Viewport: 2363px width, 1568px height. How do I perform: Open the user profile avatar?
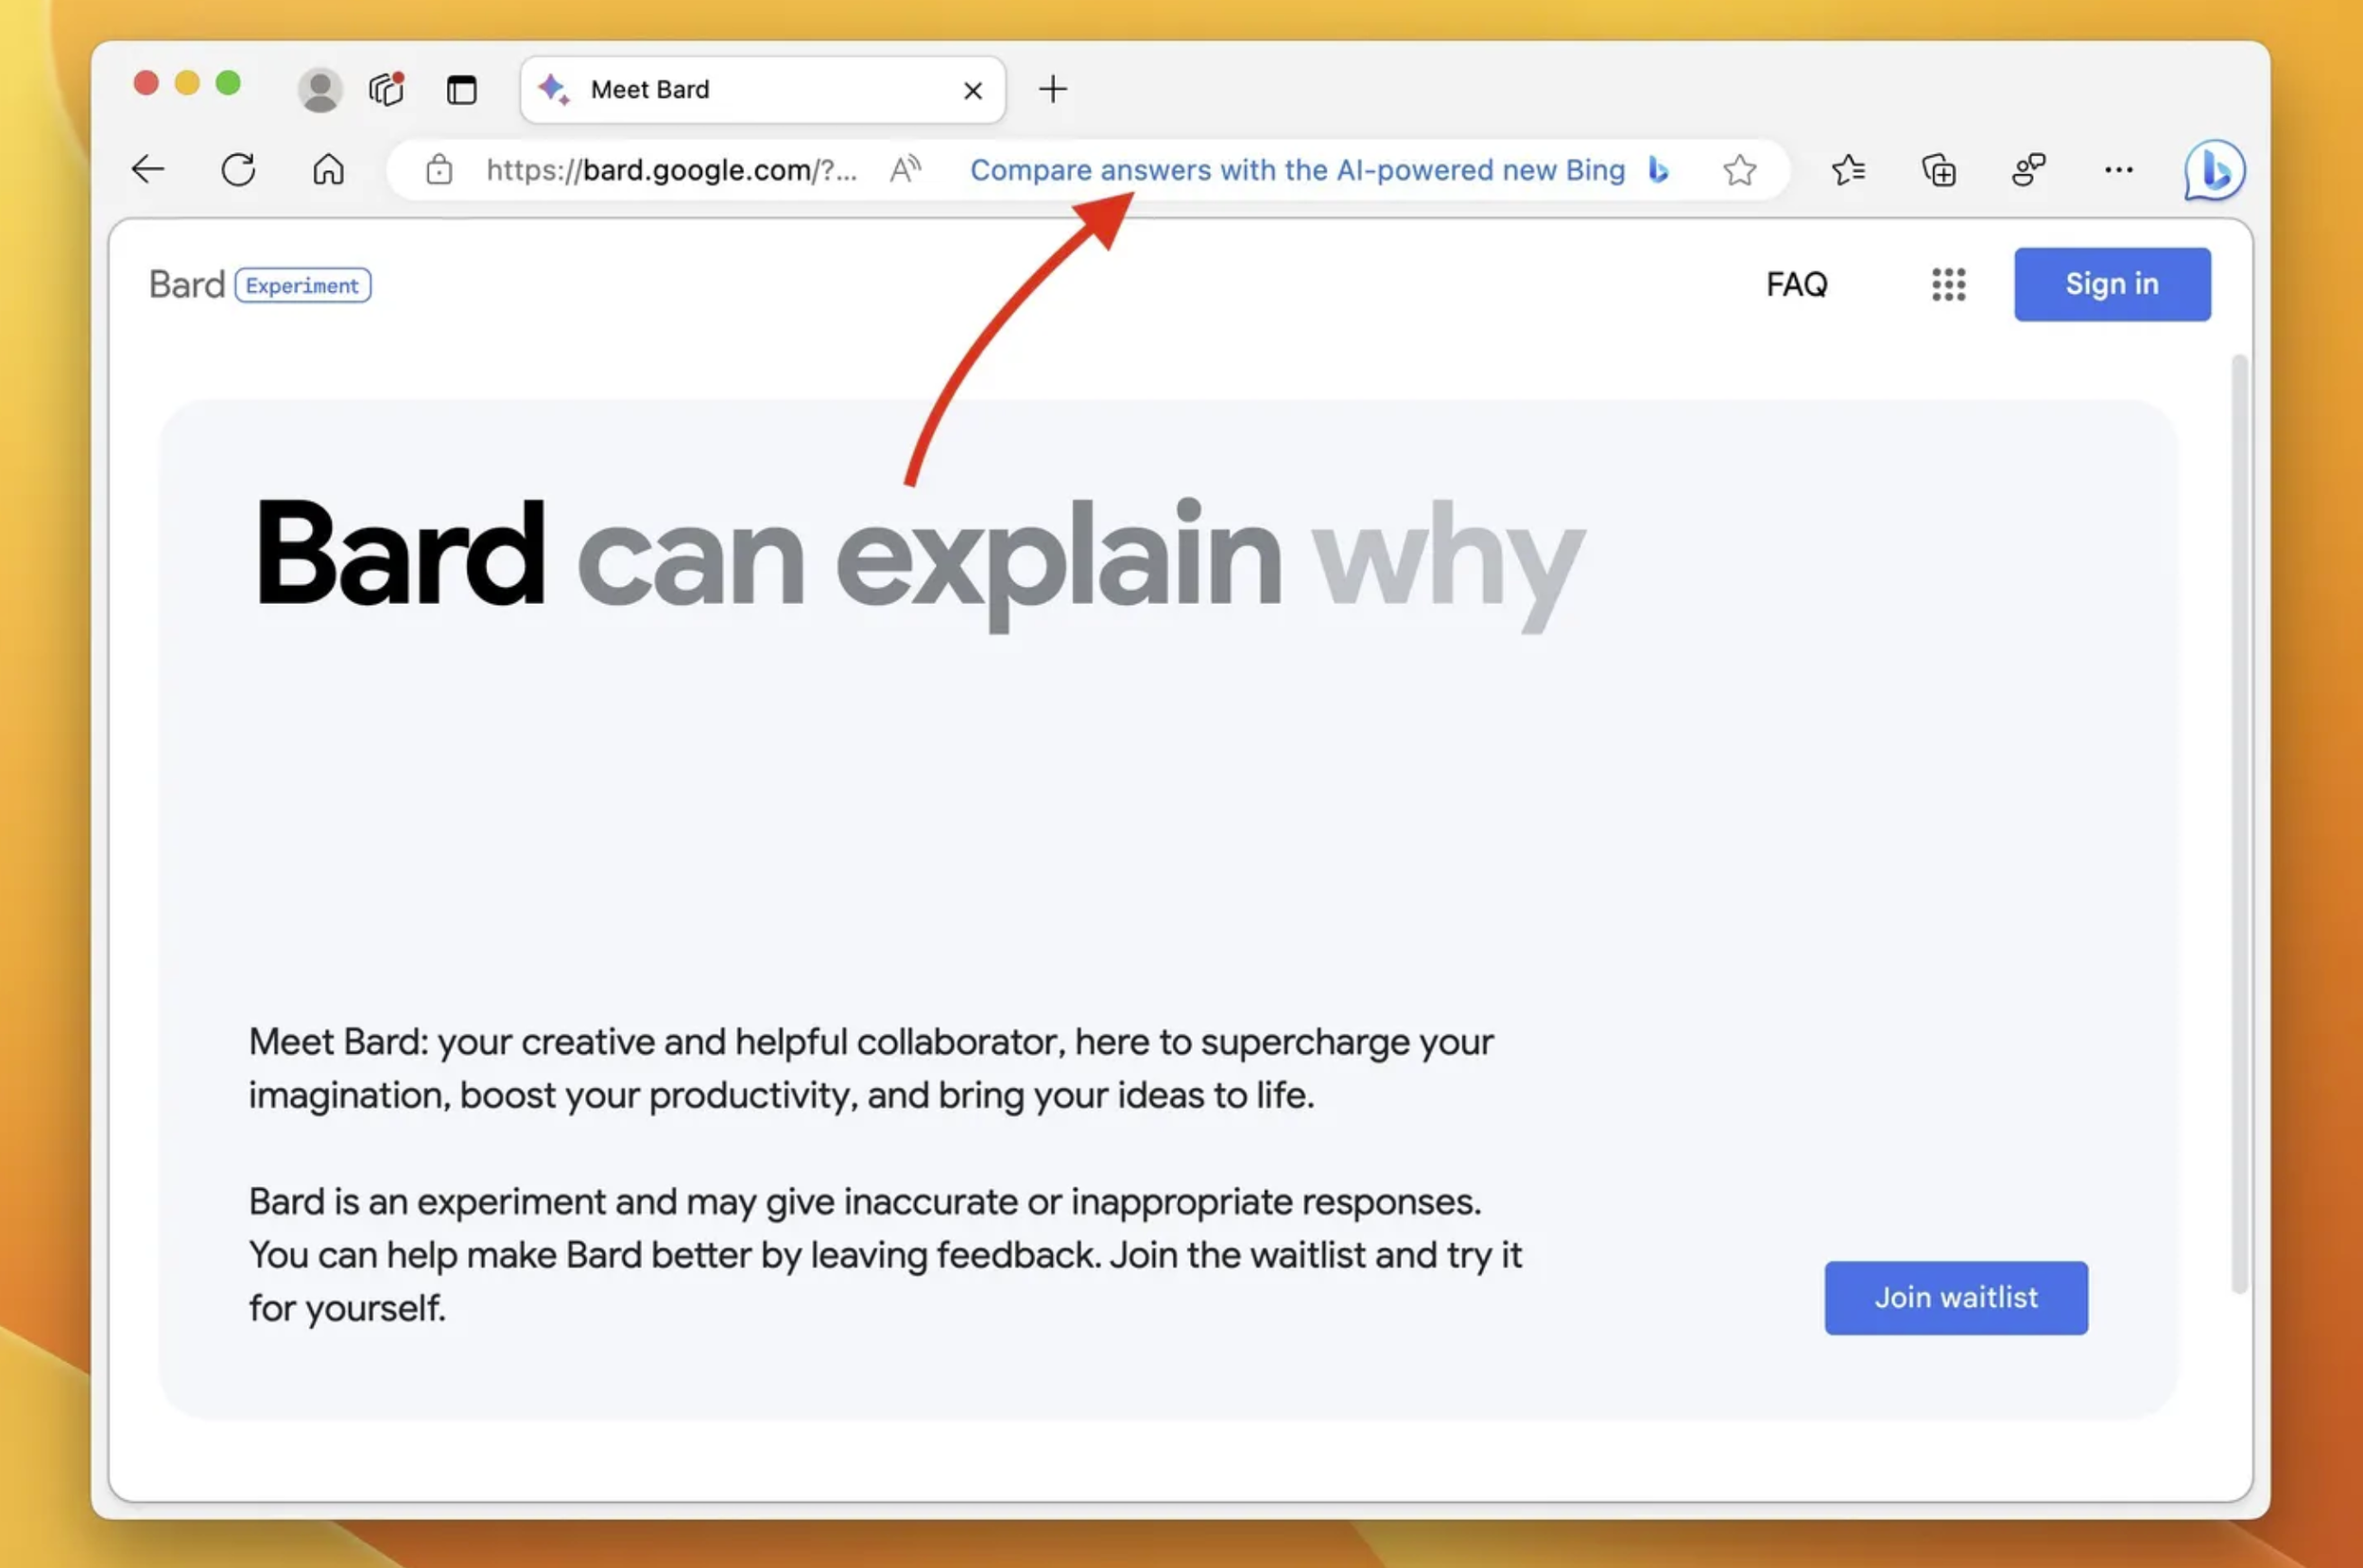click(320, 90)
